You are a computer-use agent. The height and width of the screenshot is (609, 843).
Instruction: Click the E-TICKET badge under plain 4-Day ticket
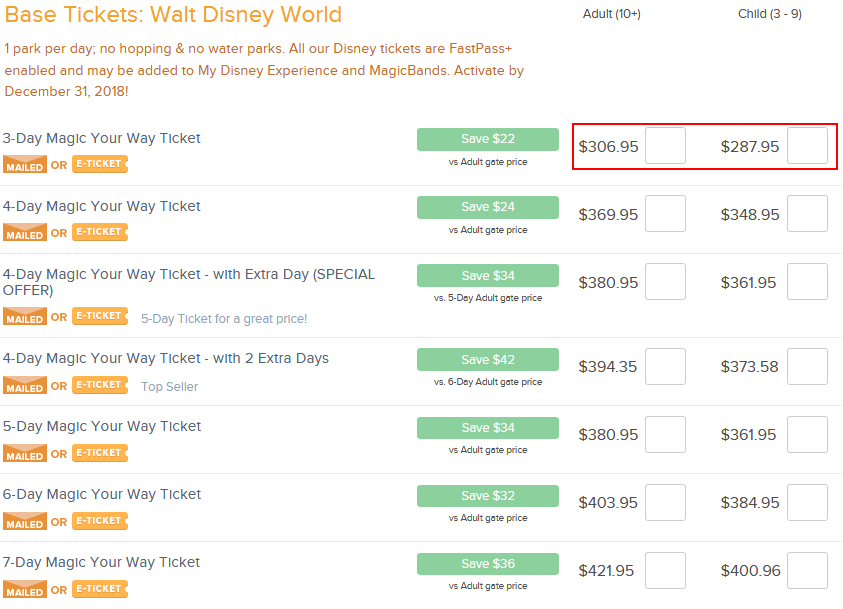100,232
